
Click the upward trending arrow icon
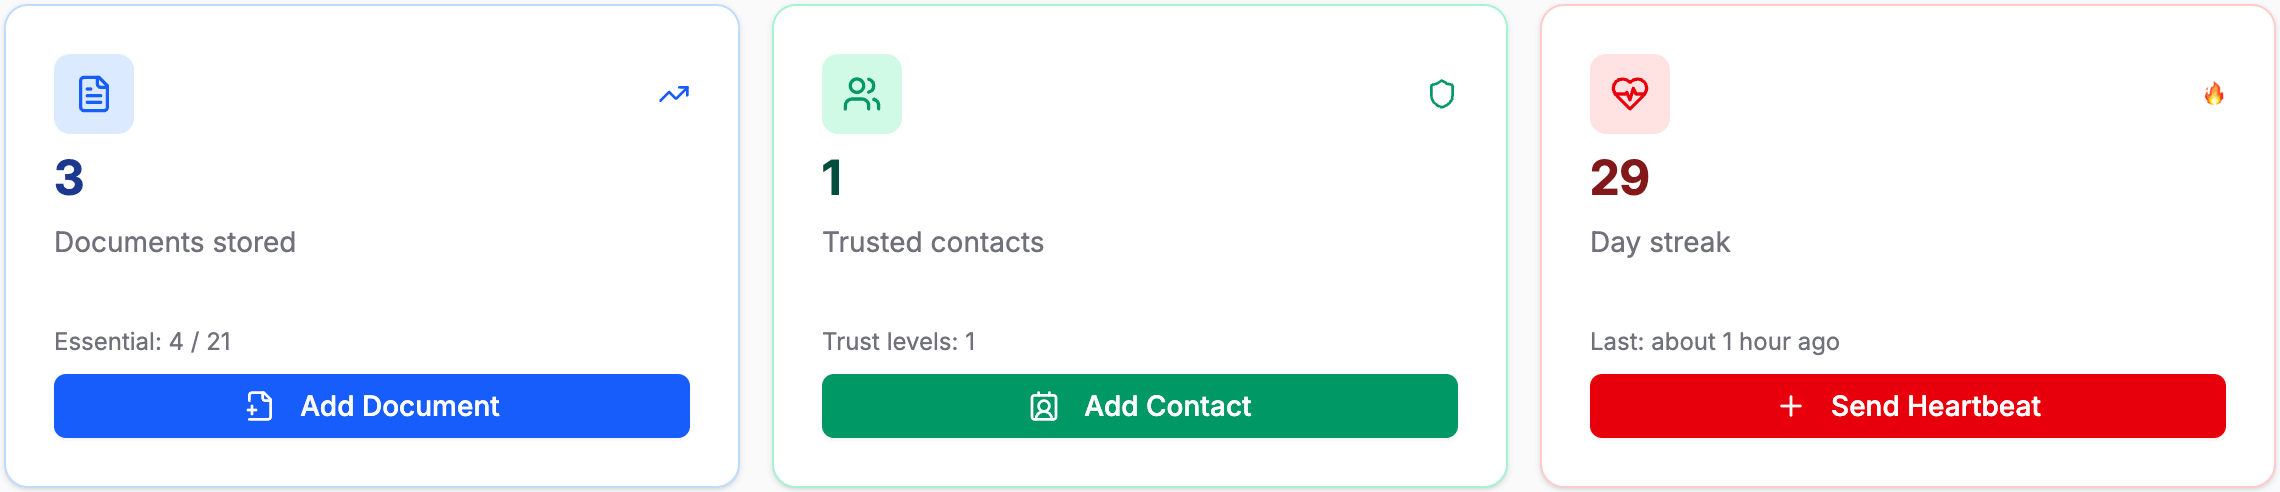pos(674,94)
